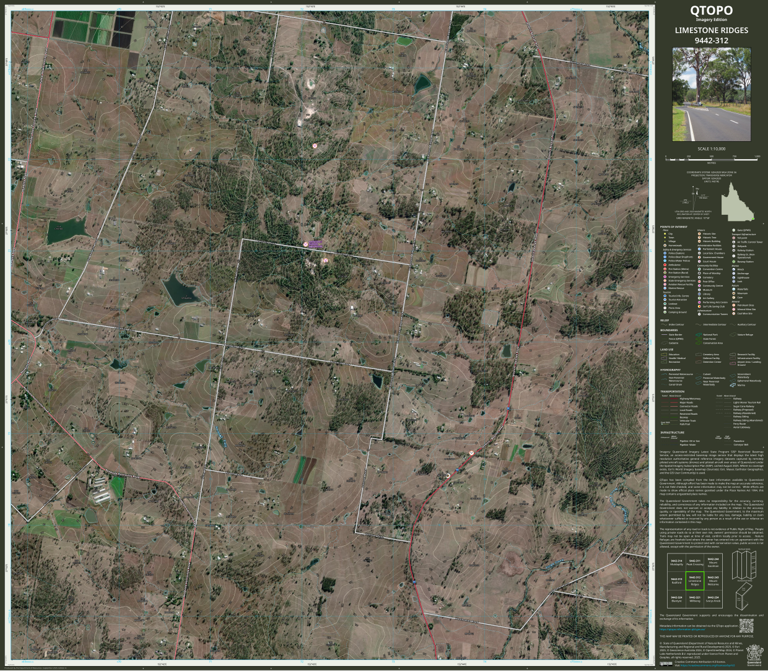Image resolution: width=768 pixels, height=671 pixels.
Task: Click the HYDROGRAPHY legend heading
Action: pos(671,370)
